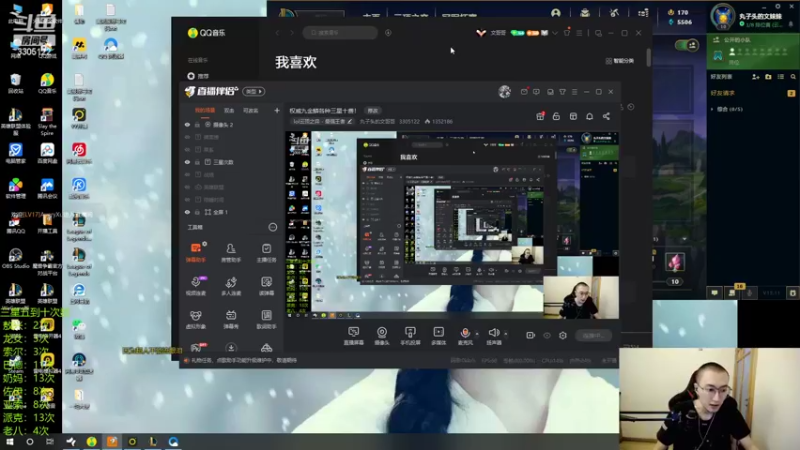Open the Windows Start menu

pyautogui.click(x=9, y=441)
